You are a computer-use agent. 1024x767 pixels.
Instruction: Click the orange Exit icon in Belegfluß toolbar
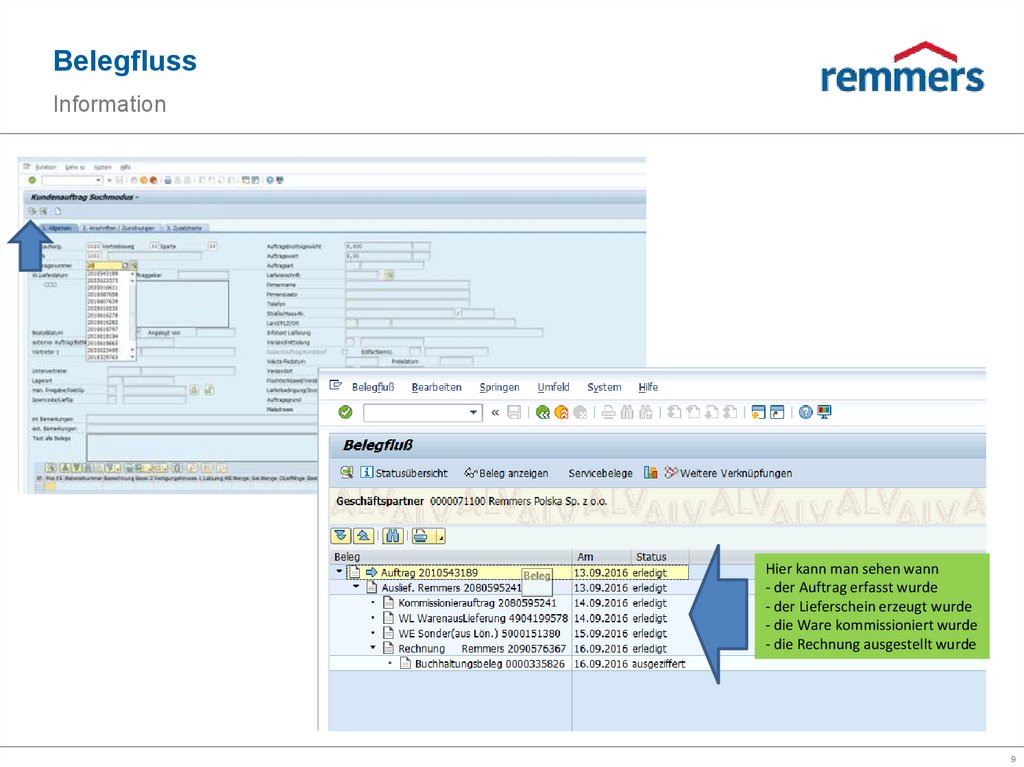coord(561,412)
